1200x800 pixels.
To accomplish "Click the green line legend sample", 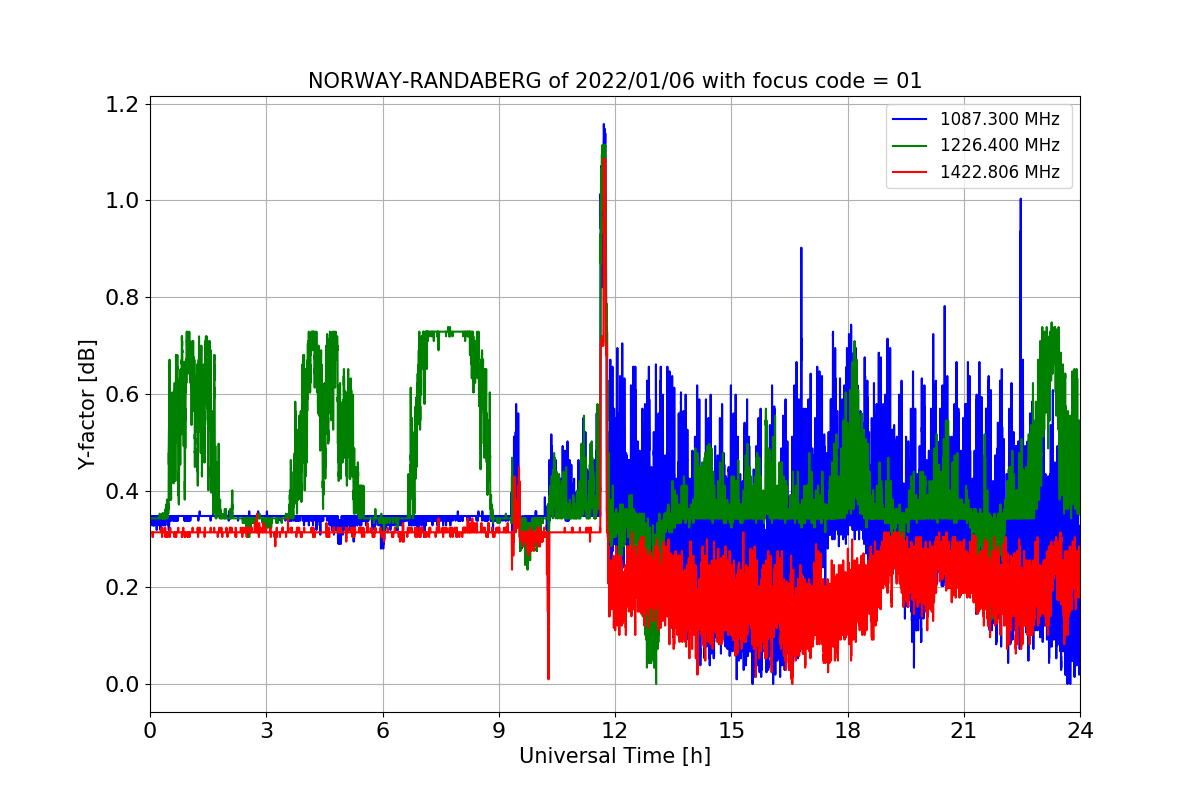I will point(910,146).
